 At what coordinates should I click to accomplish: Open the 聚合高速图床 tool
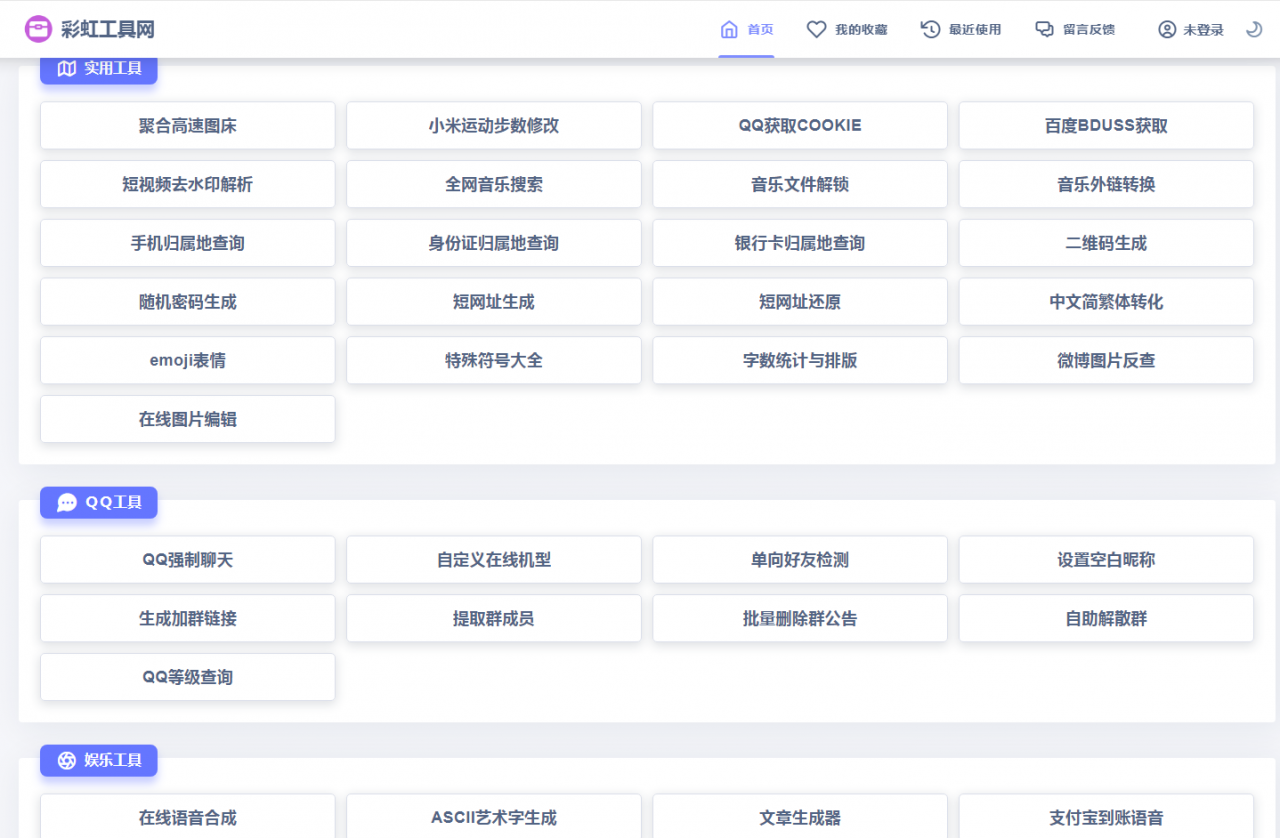(x=188, y=125)
